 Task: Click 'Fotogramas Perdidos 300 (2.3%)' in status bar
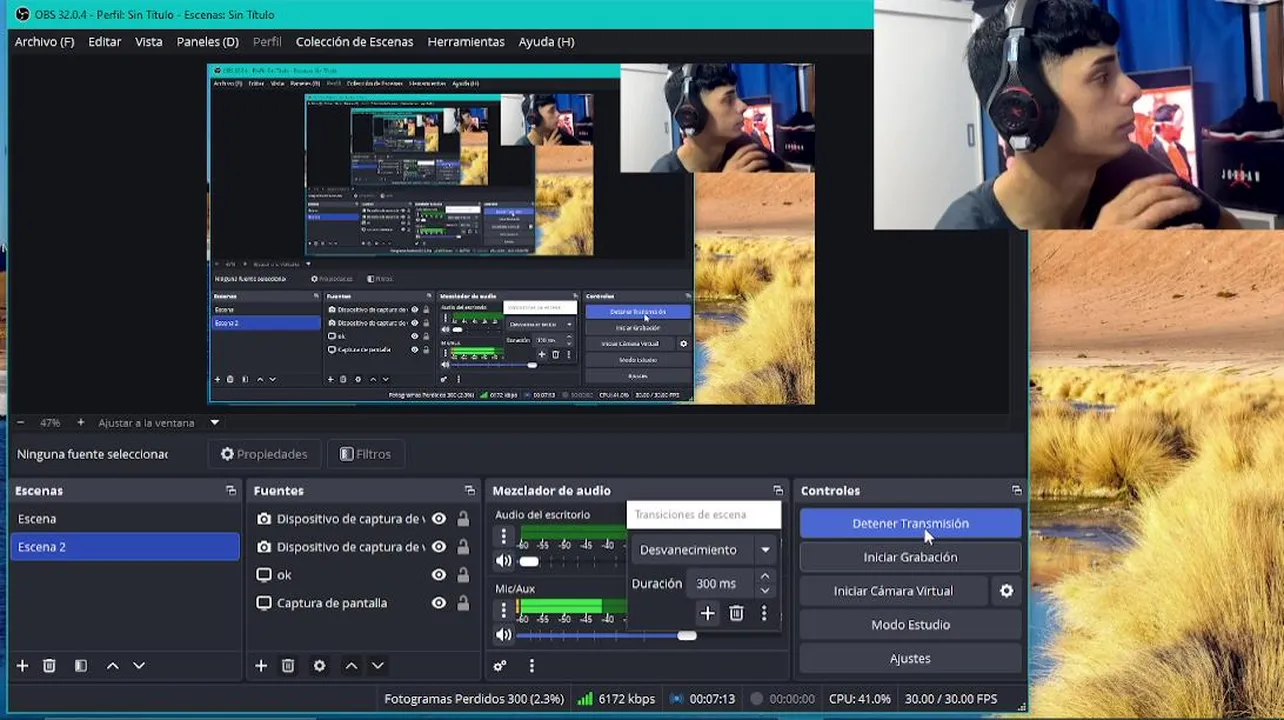[474, 699]
